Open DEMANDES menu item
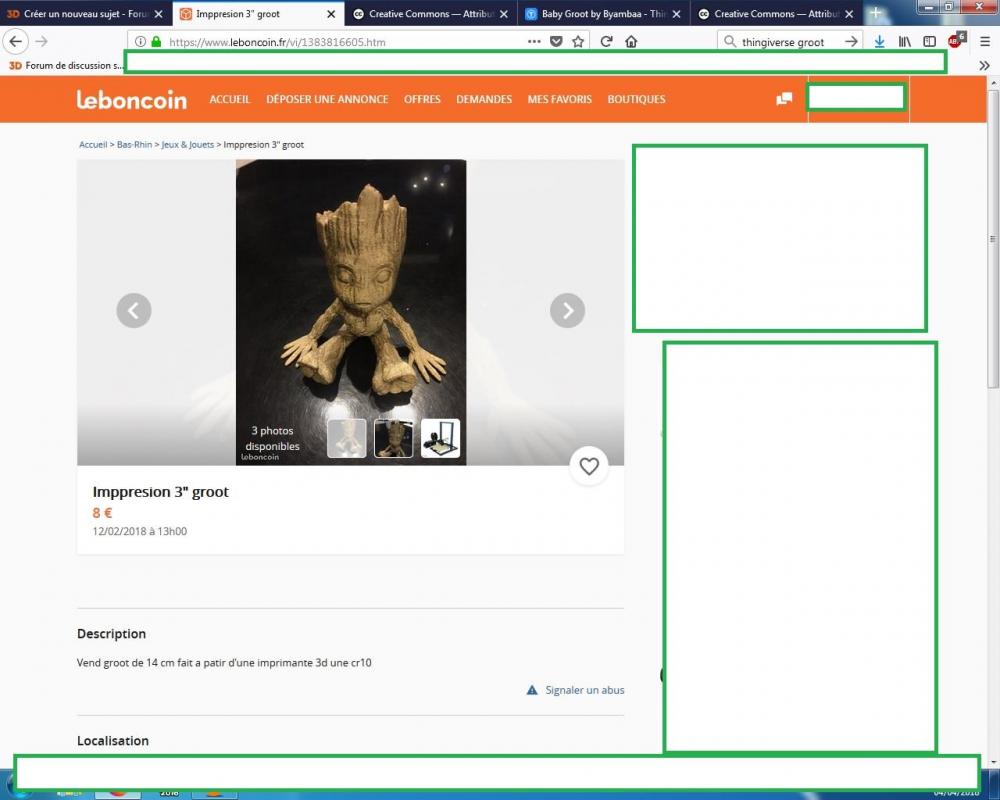1000x800 pixels. pos(484,99)
